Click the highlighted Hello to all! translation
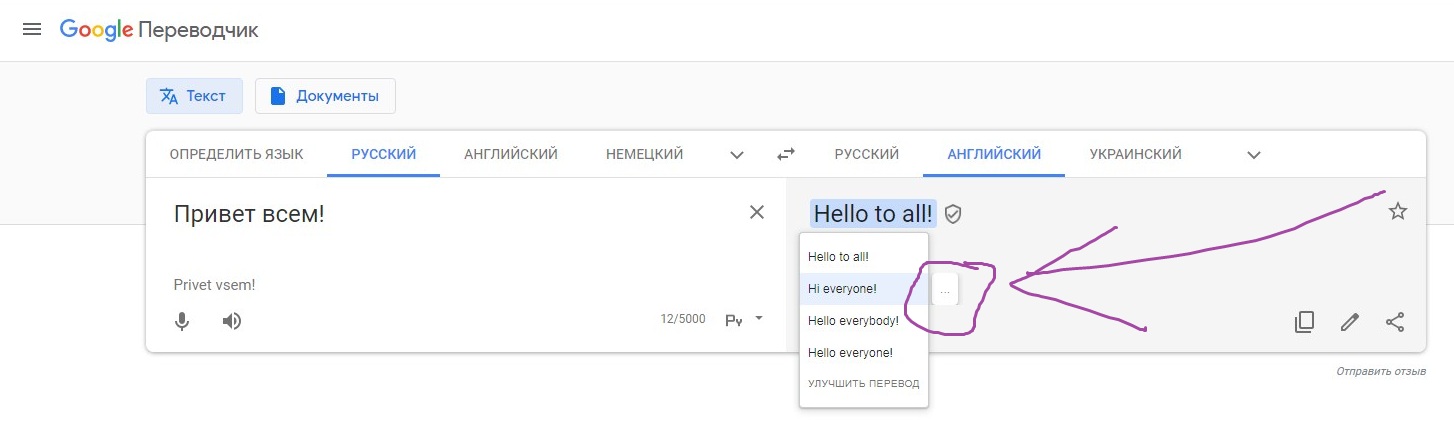Screen dimensions: 1454x432 point(873,213)
